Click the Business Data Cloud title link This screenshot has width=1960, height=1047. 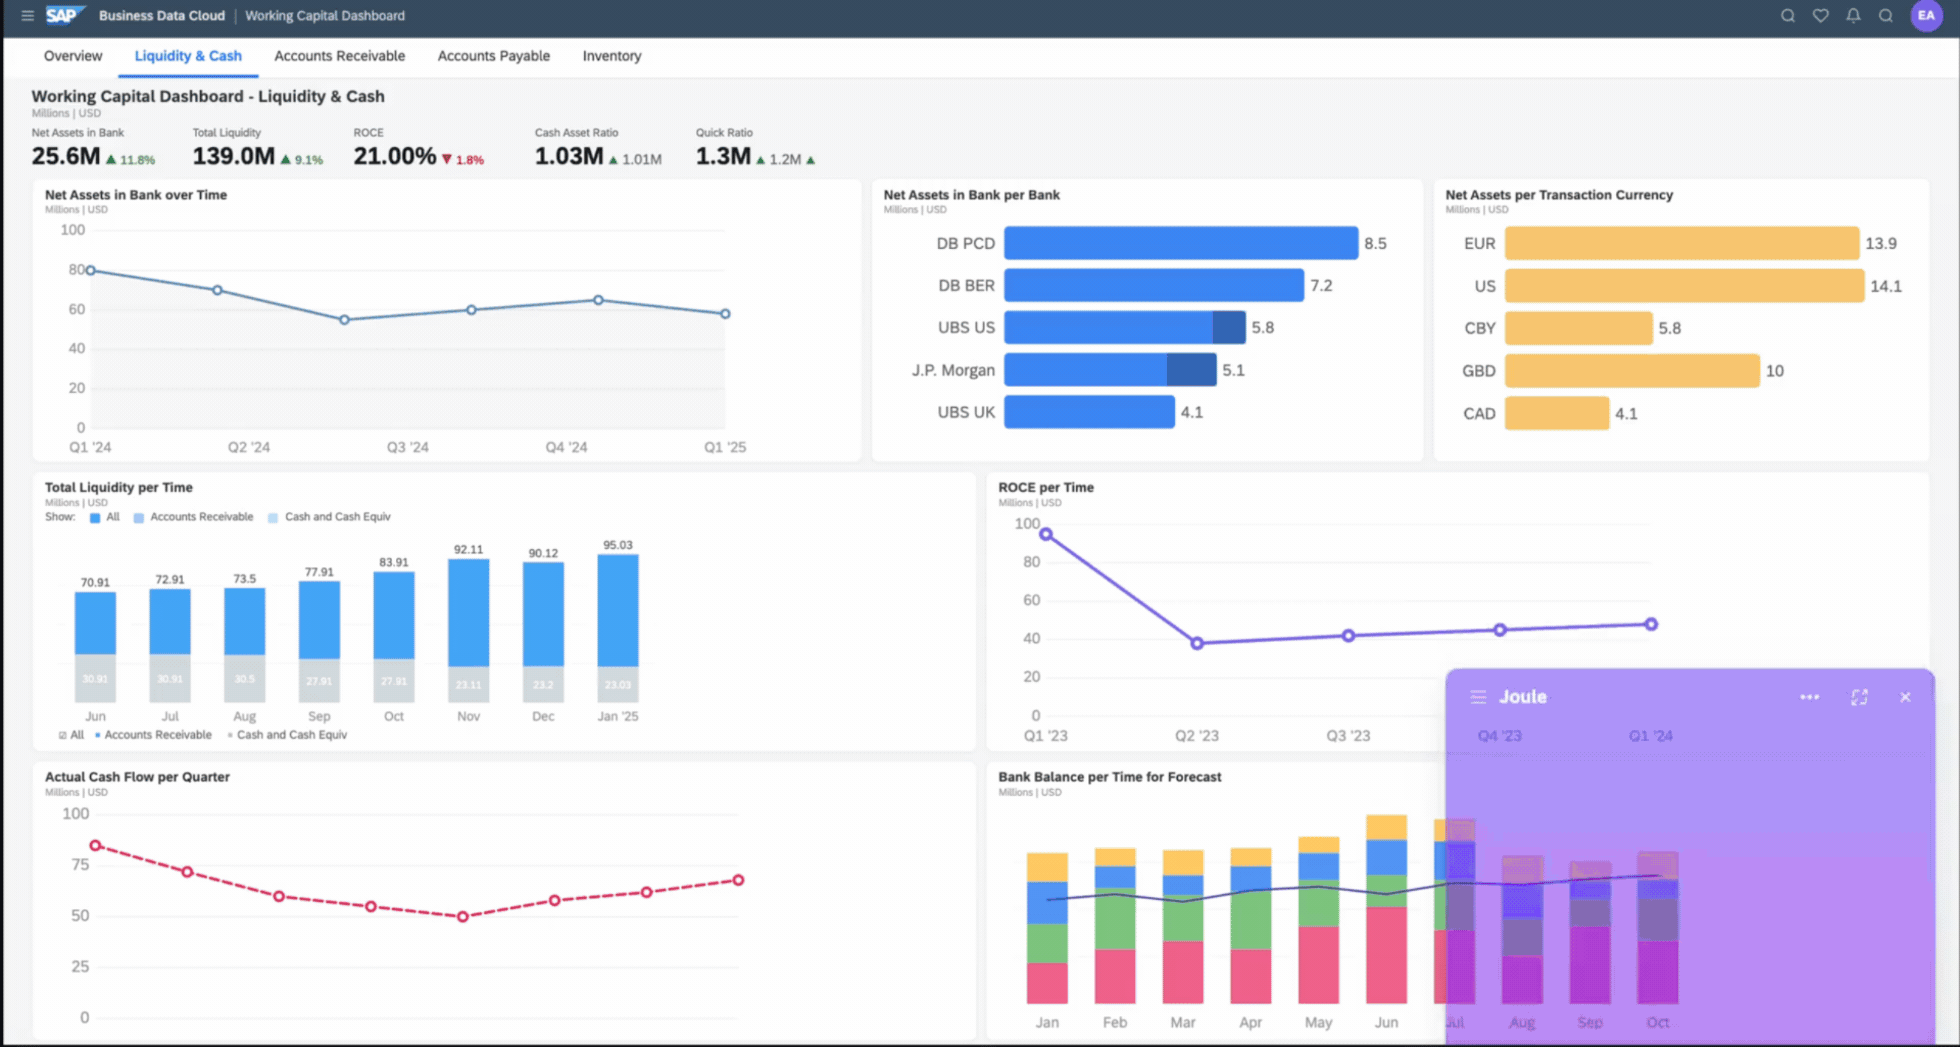tap(162, 16)
